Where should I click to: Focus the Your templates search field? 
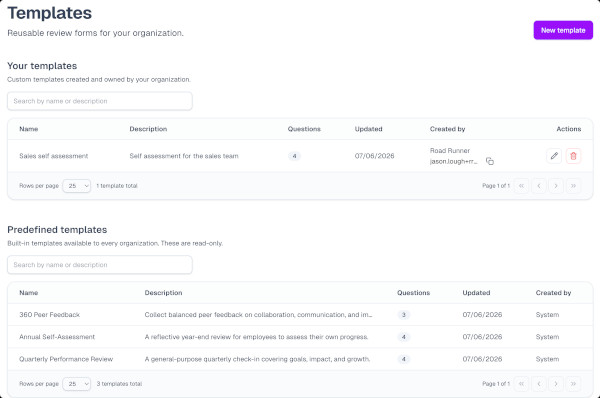tap(99, 101)
